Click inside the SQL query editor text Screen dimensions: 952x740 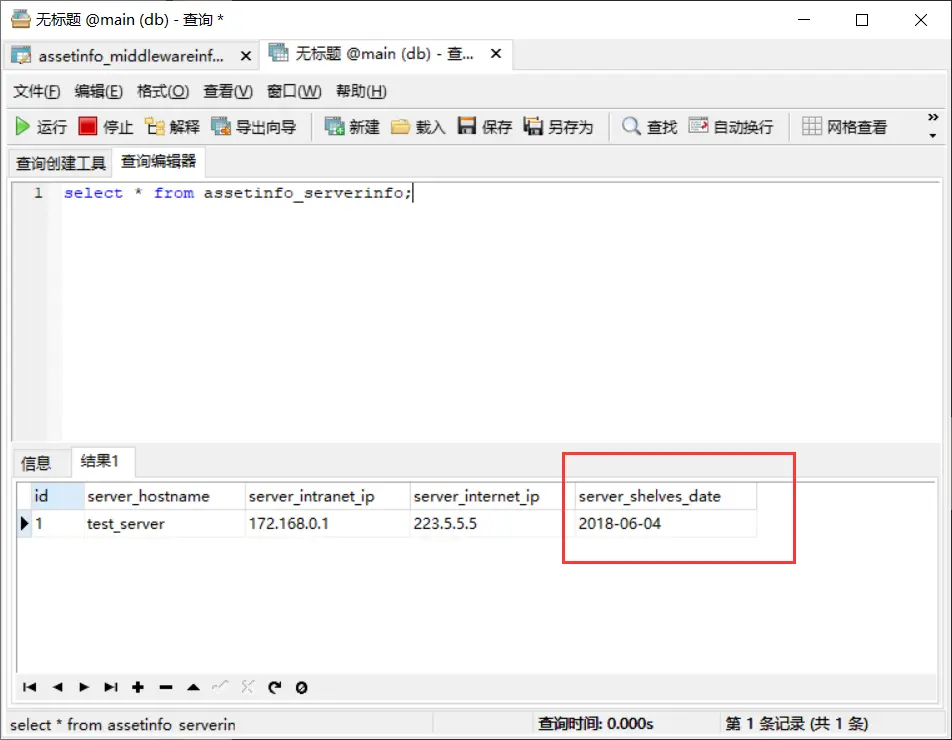tap(238, 193)
